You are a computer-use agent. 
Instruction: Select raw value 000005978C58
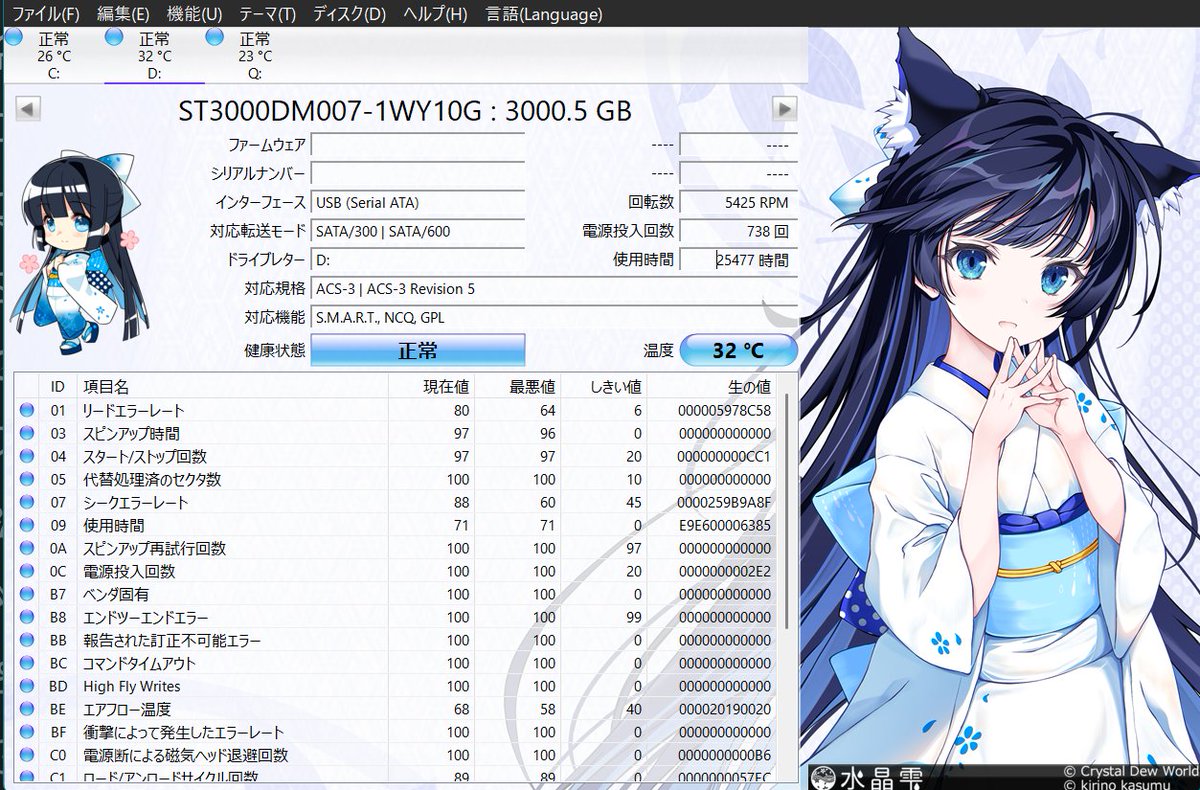click(725, 410)
